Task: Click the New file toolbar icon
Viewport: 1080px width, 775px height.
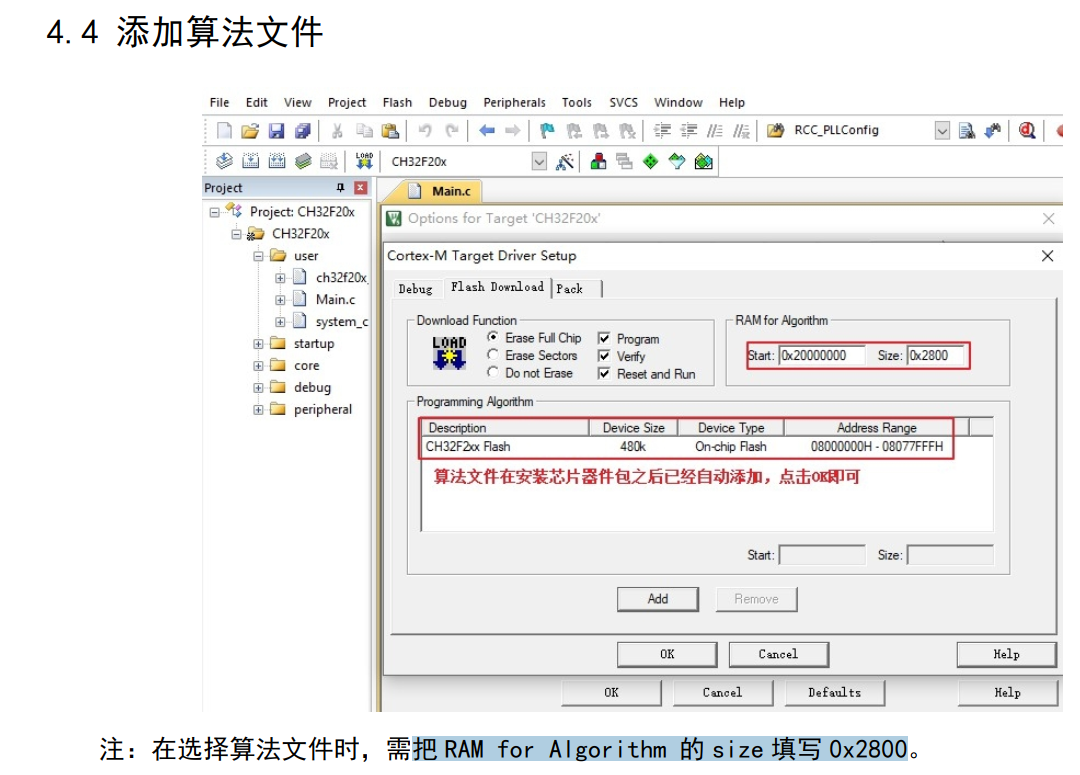Action: click(225, 131)
